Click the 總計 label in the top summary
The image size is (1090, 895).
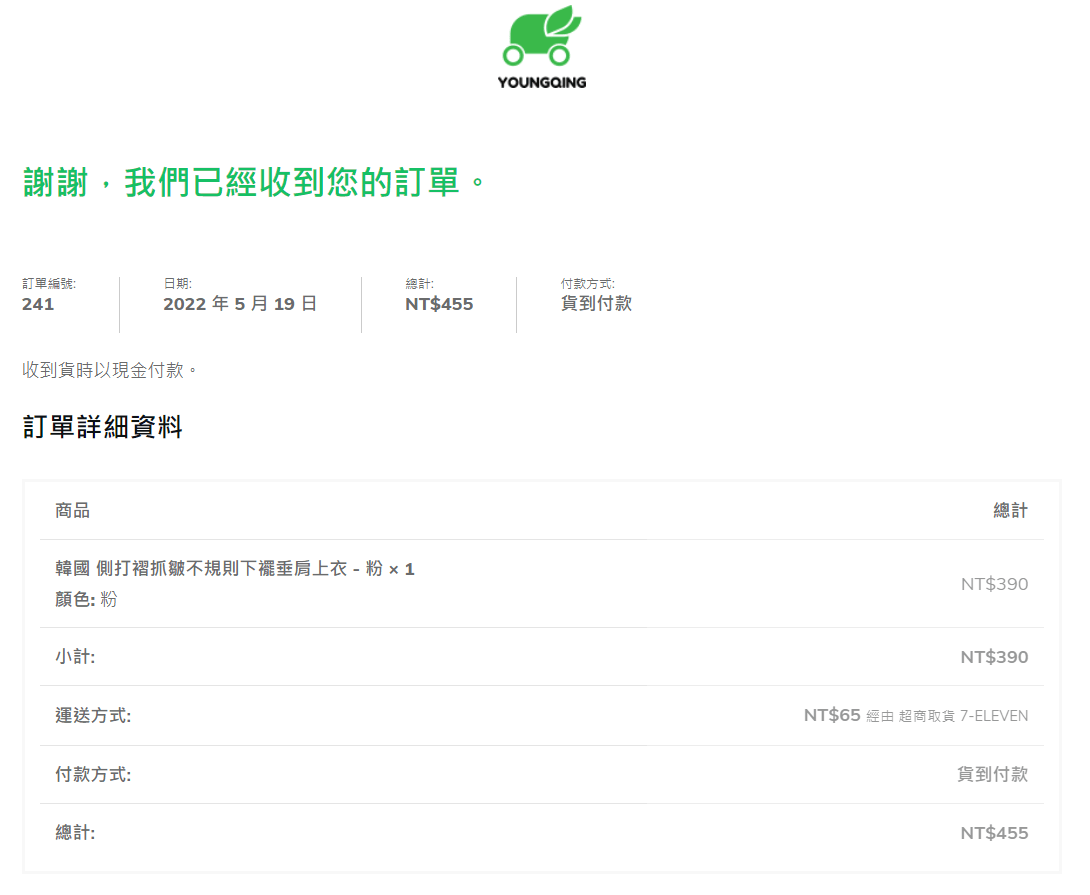tap(419, 284)
